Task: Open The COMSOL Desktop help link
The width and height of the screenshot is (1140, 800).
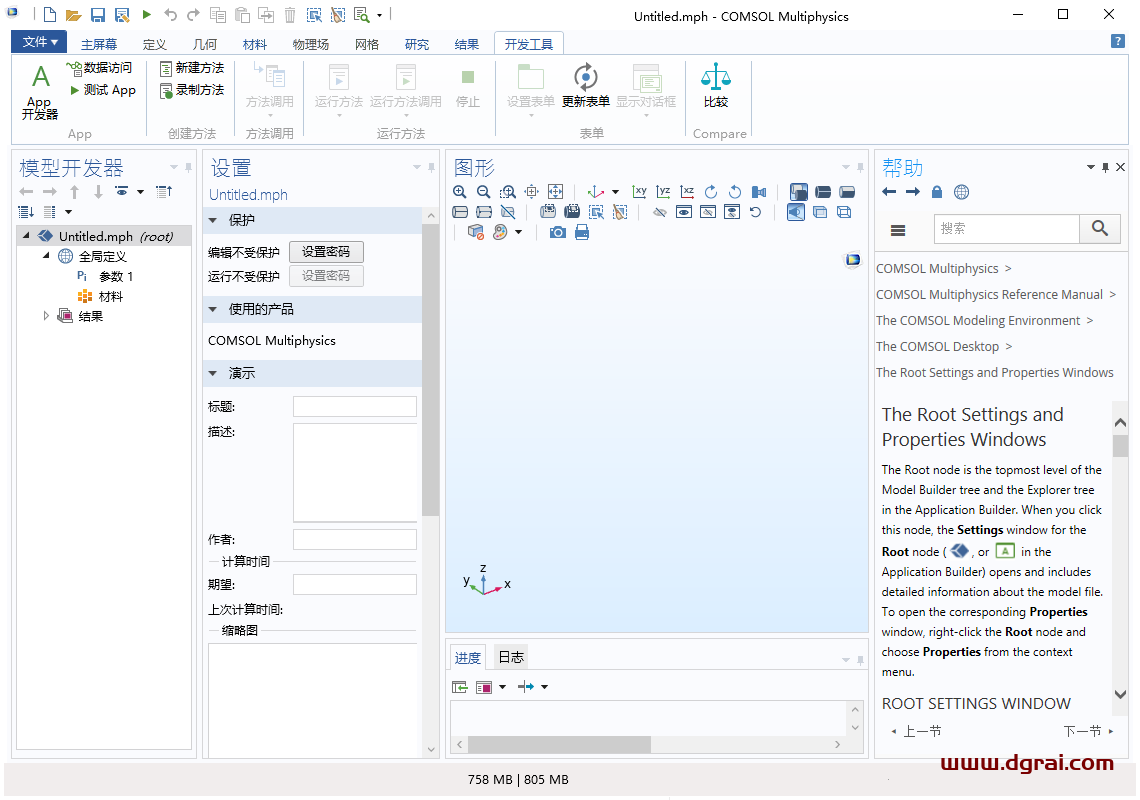Action: (937, 346)
